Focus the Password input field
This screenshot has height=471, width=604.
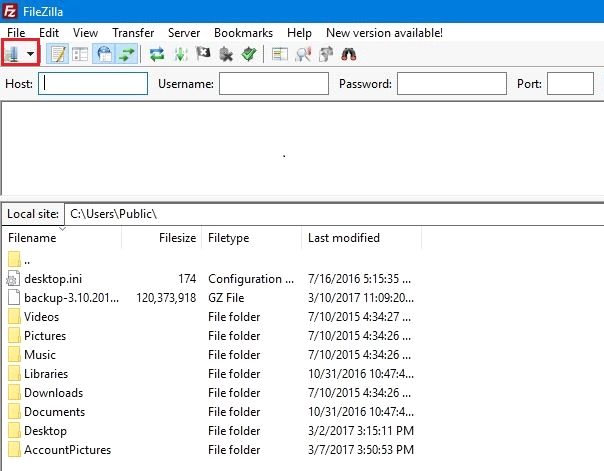tap(452, 84)
